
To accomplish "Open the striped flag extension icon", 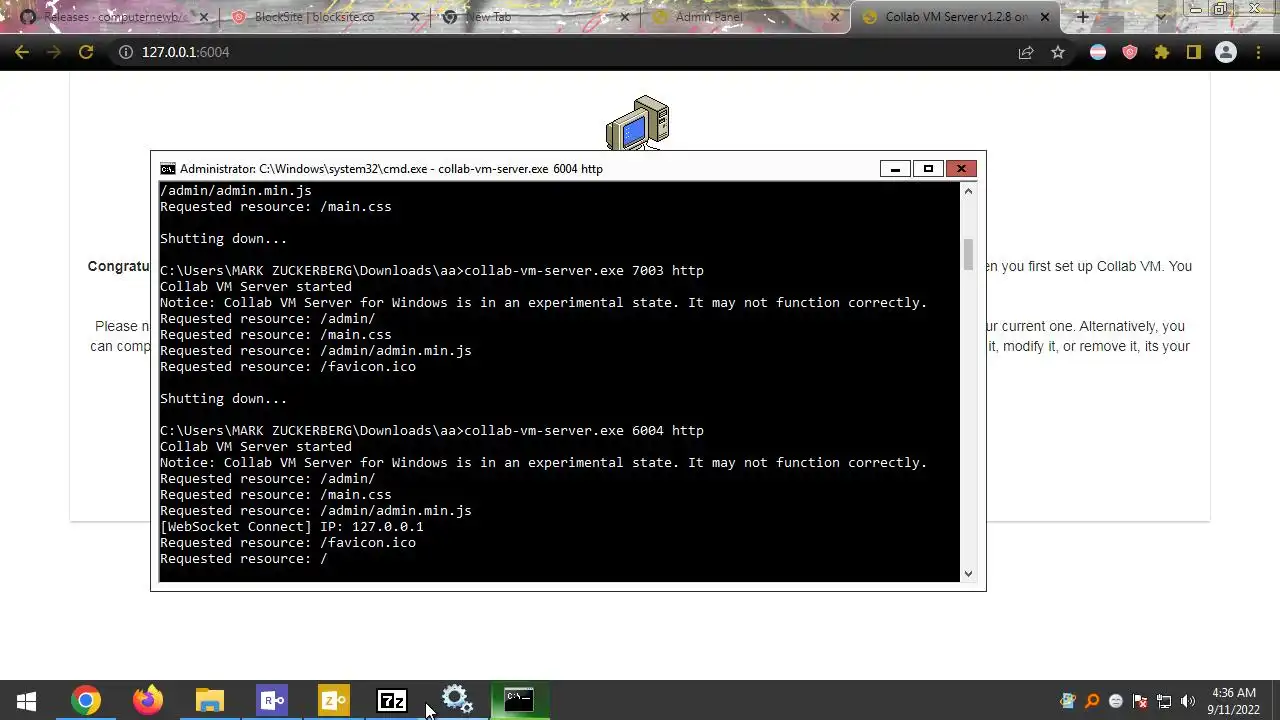I will 1098,52.
